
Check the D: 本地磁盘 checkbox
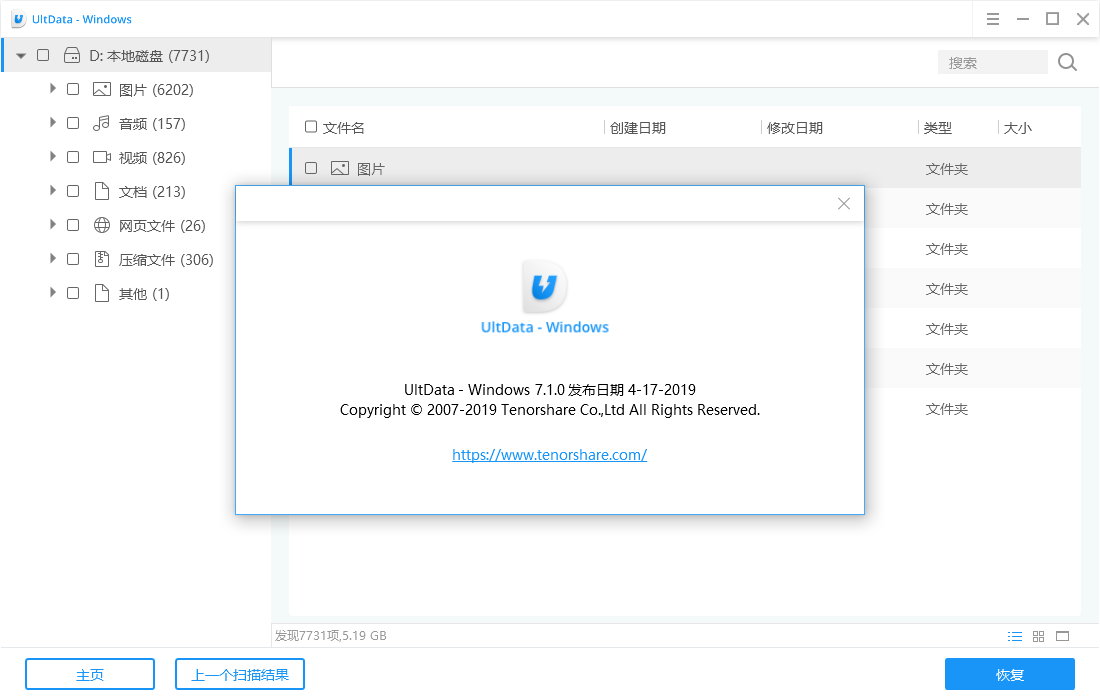point(43,55)
